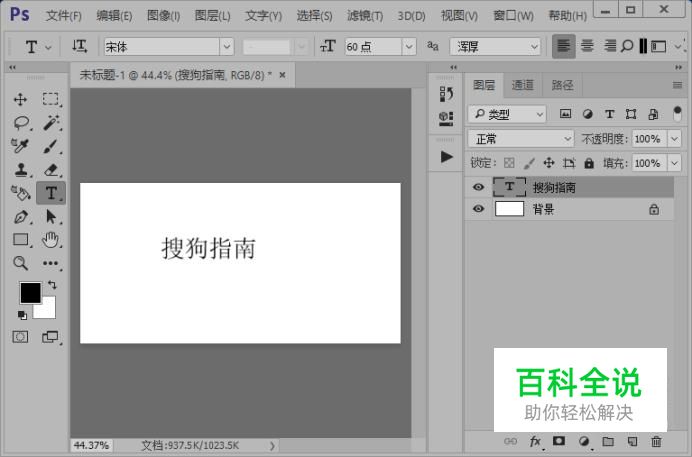Select the Eyedropper tool
The width and height of the screenshot is (692, 457).
pyautogui.click(x=20, y=146)
